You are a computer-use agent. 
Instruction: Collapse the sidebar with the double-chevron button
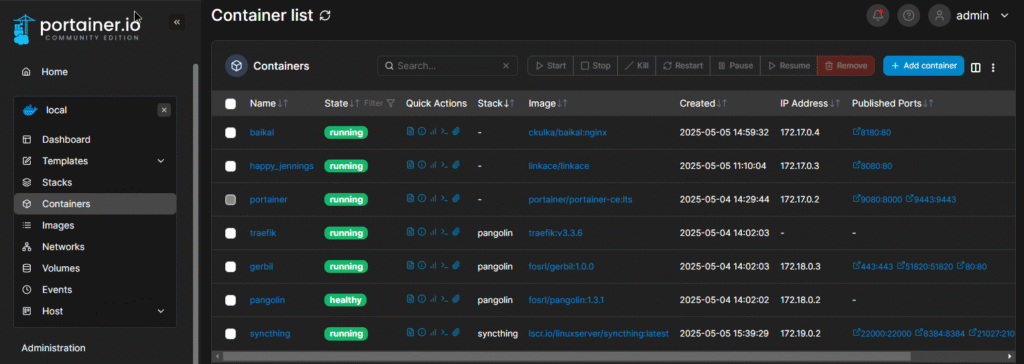click(177, 22)
